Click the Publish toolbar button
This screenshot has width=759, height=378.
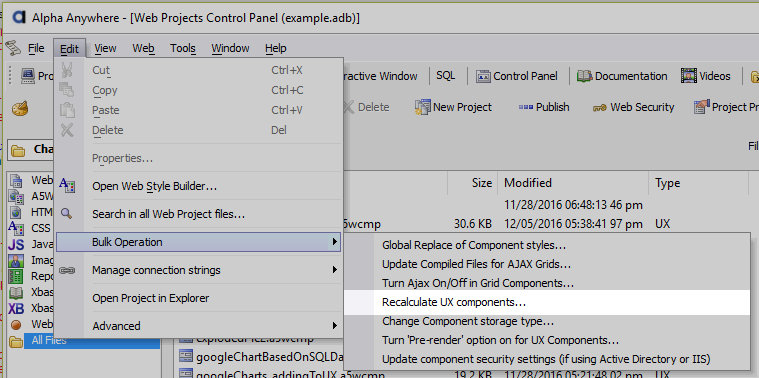(x=544, y=107)
